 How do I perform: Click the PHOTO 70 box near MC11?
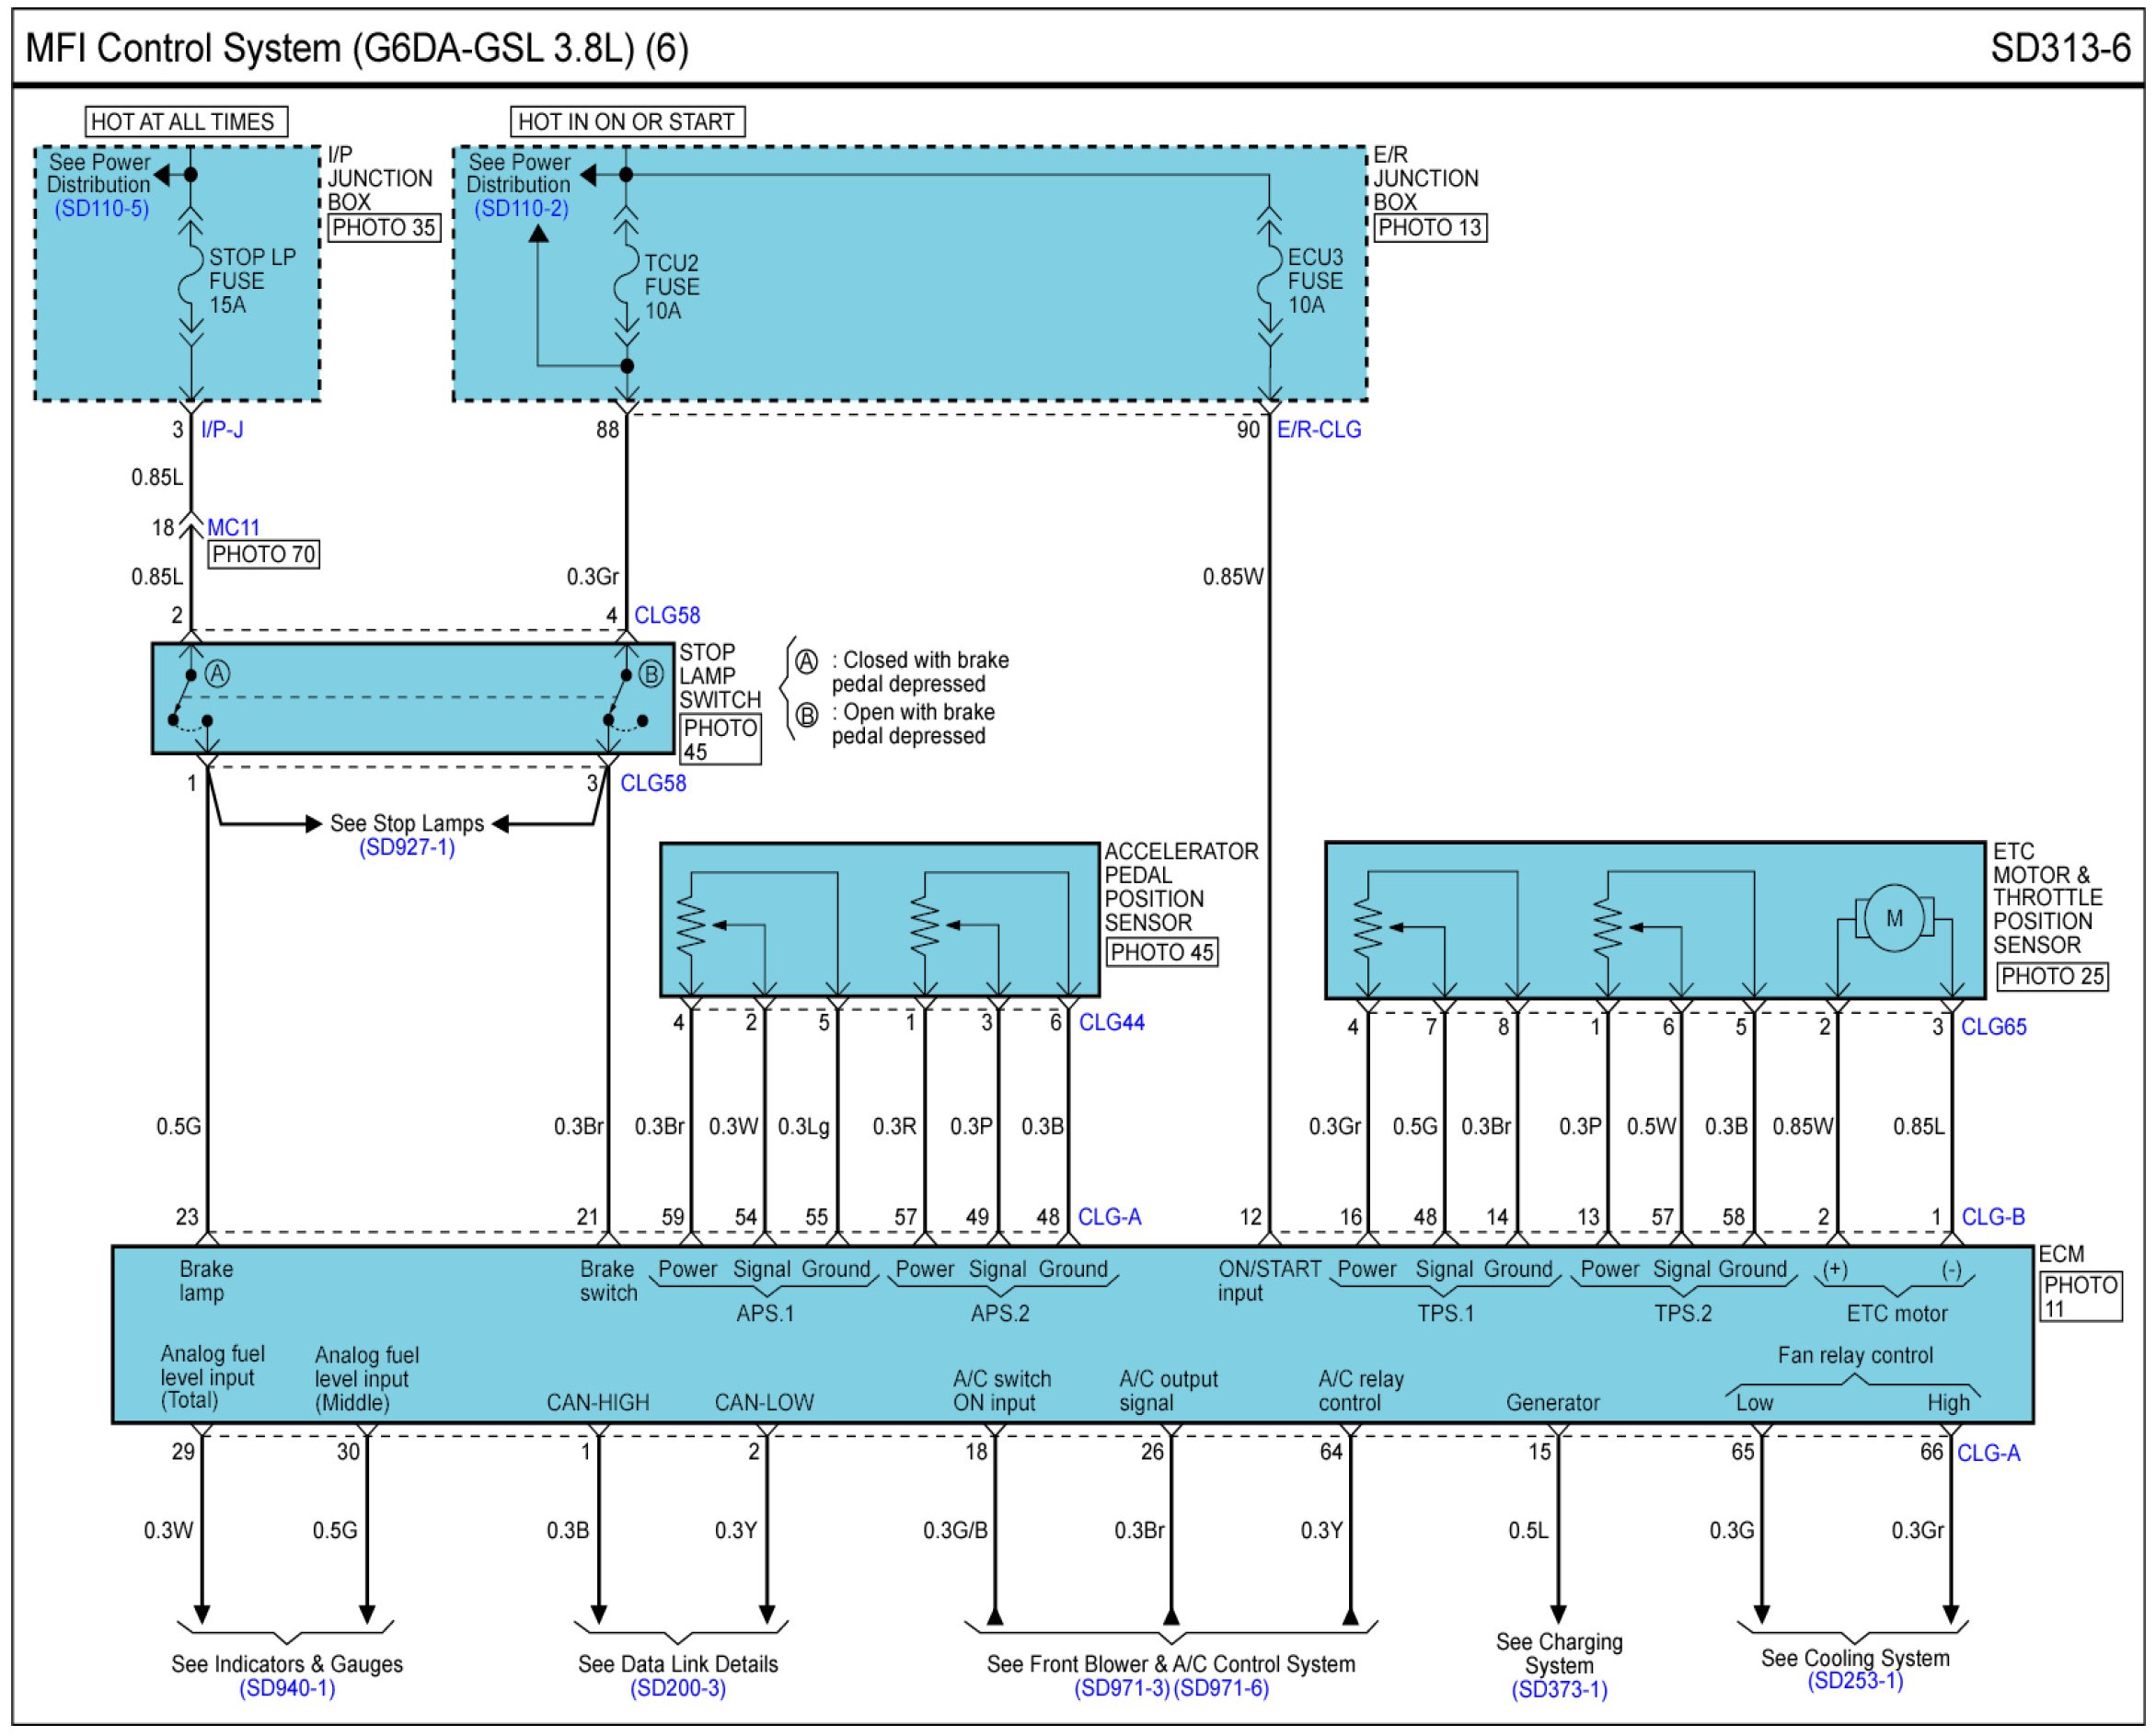point(264,554)
